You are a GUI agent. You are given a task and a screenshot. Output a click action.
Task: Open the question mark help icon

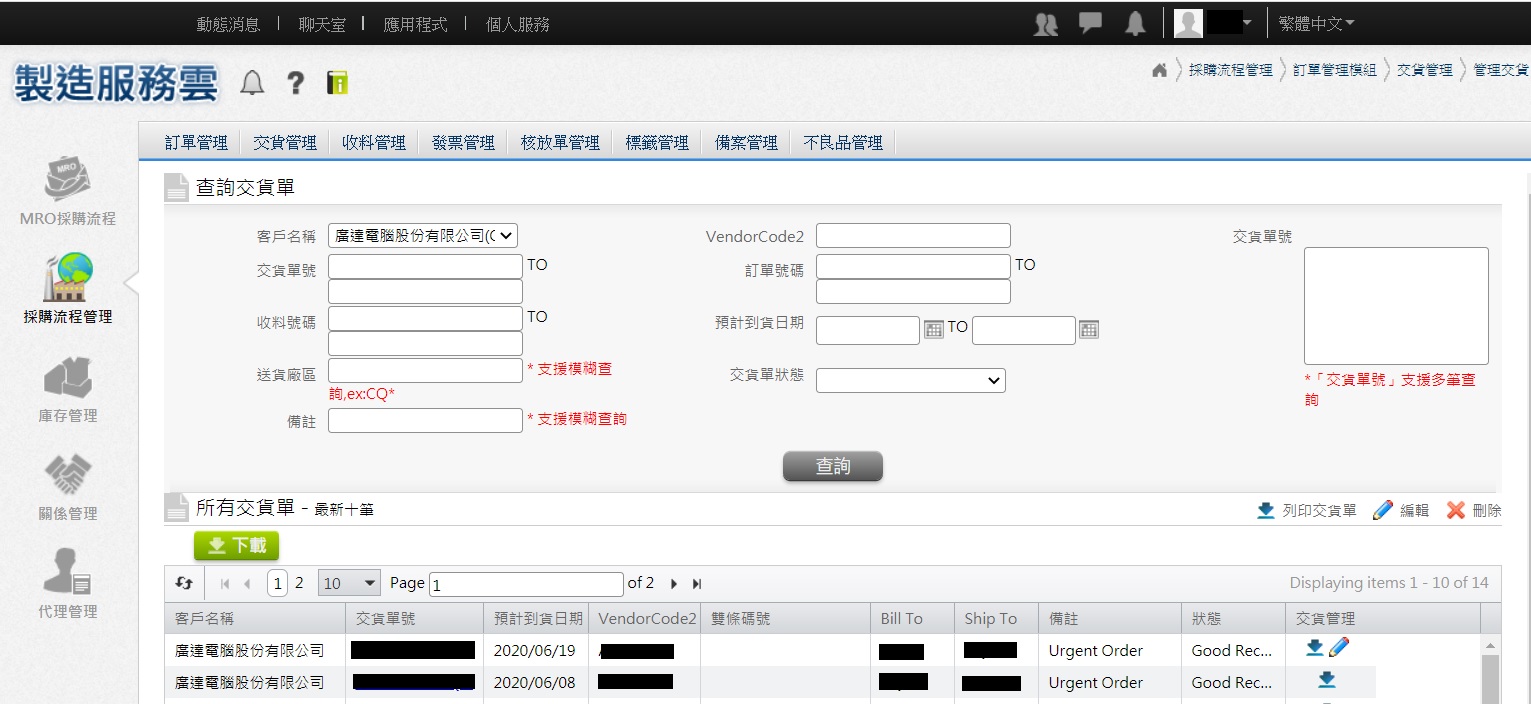tap(295, 83)
